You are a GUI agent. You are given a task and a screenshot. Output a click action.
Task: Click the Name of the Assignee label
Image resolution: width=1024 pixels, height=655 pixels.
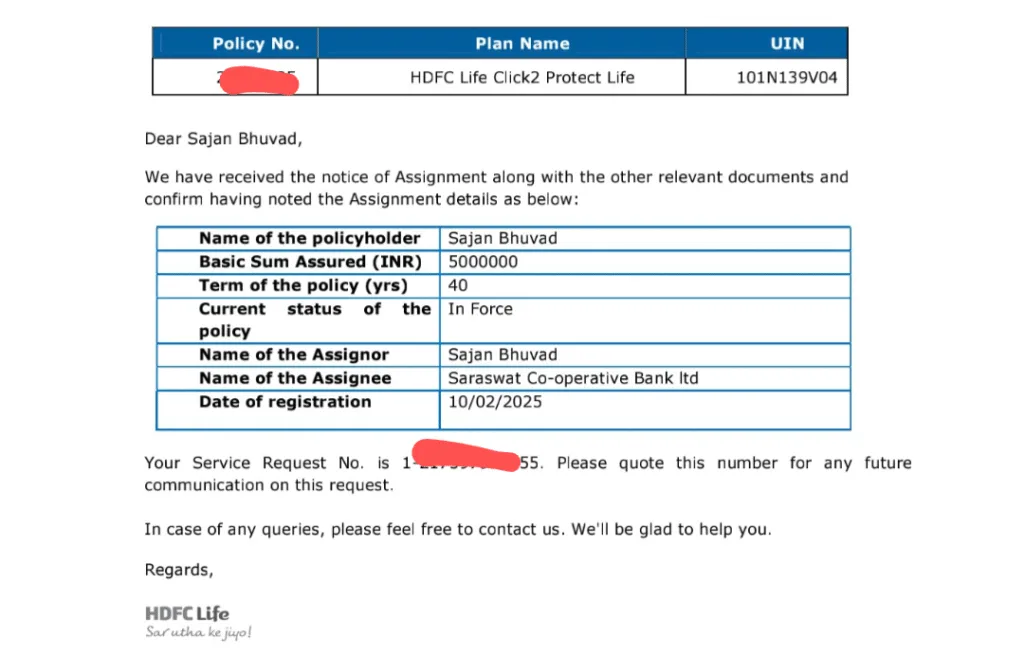pyautogui.click(x=295, y=378)
